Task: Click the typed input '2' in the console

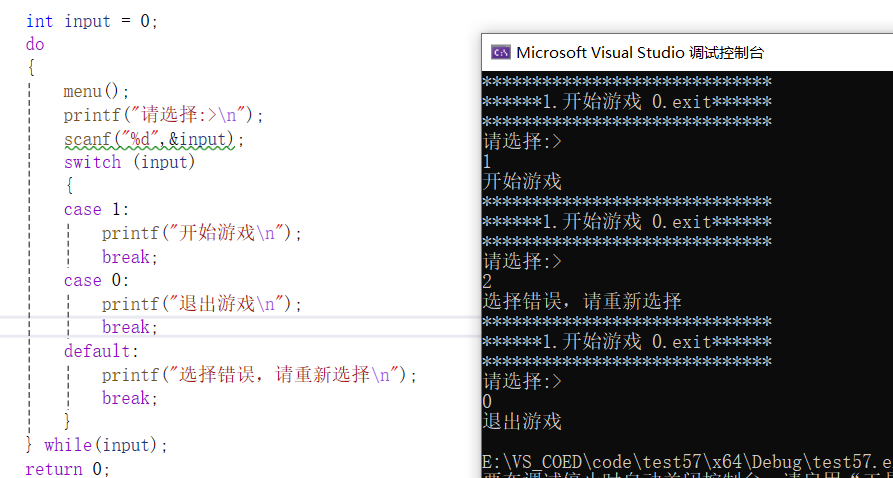Action: click(x=487, y=281)
